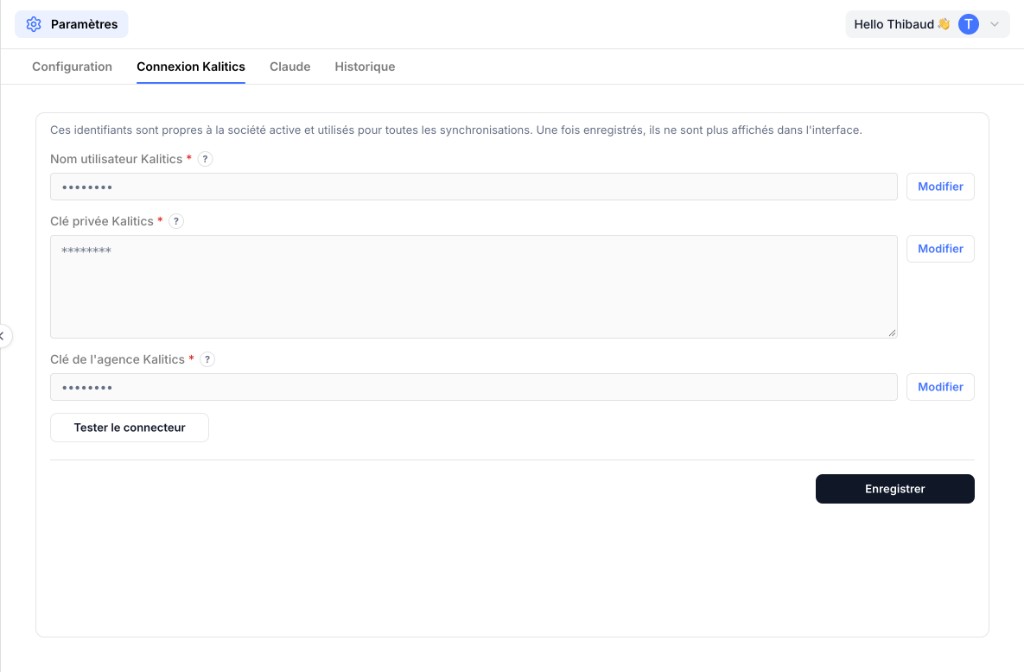Click the Paramètres gear icon
This screenshot has height=672, width=1024.
[33, 24]
